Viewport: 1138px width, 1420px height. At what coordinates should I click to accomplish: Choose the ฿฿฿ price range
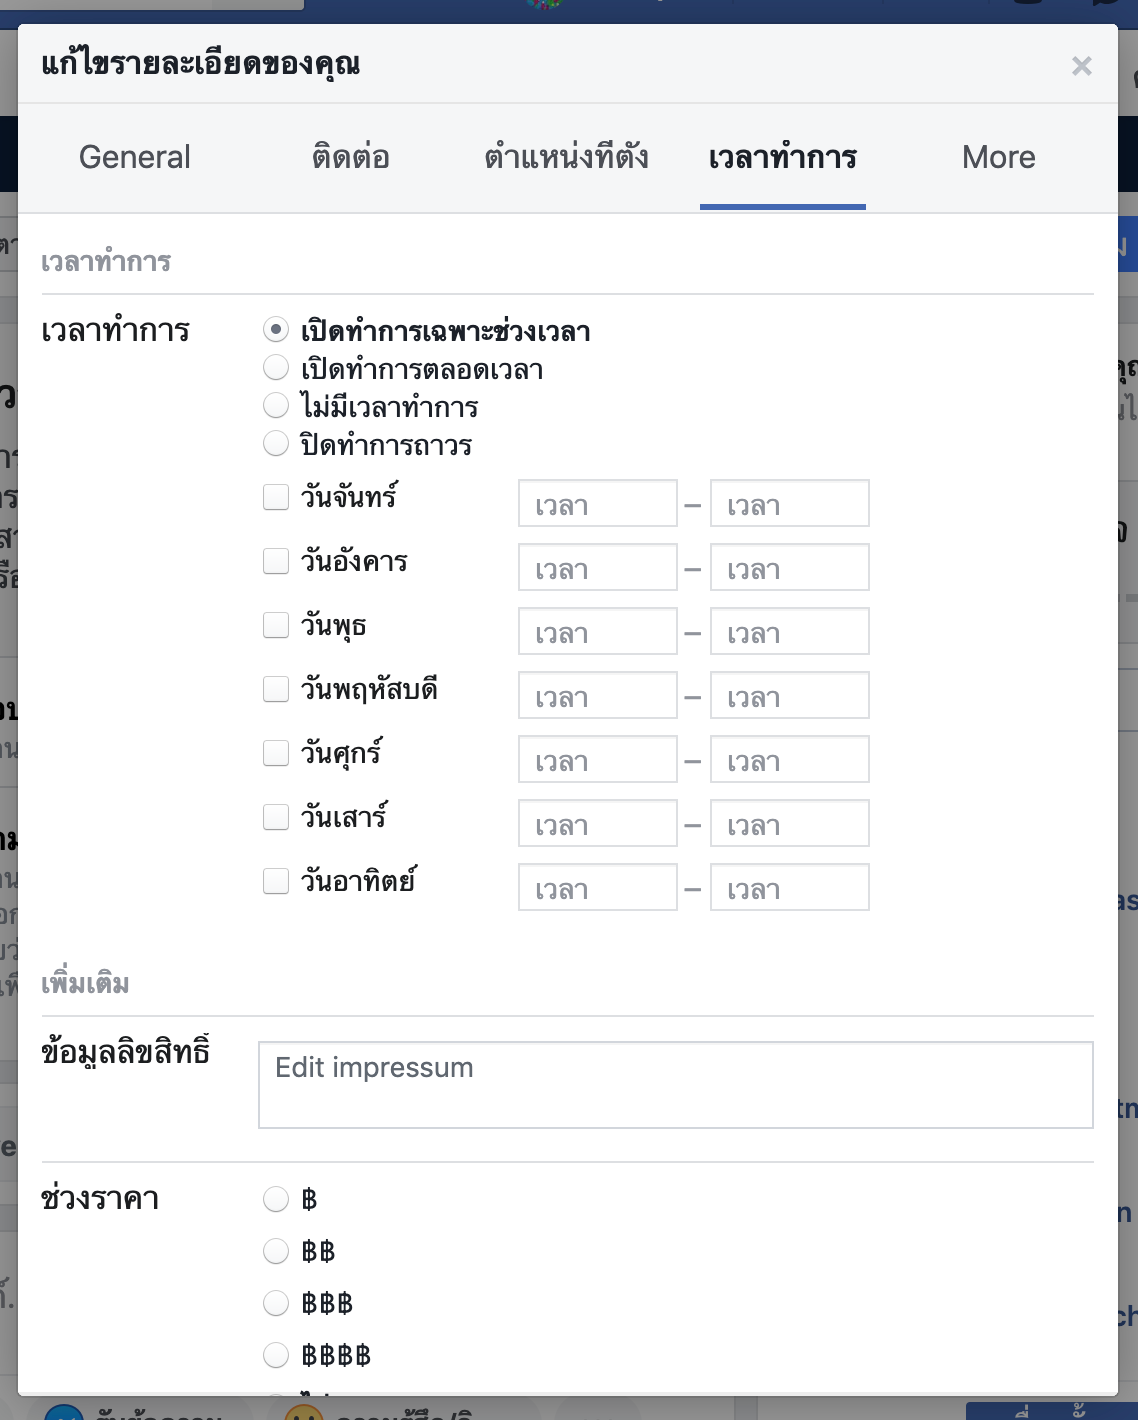pos(276,1303)
